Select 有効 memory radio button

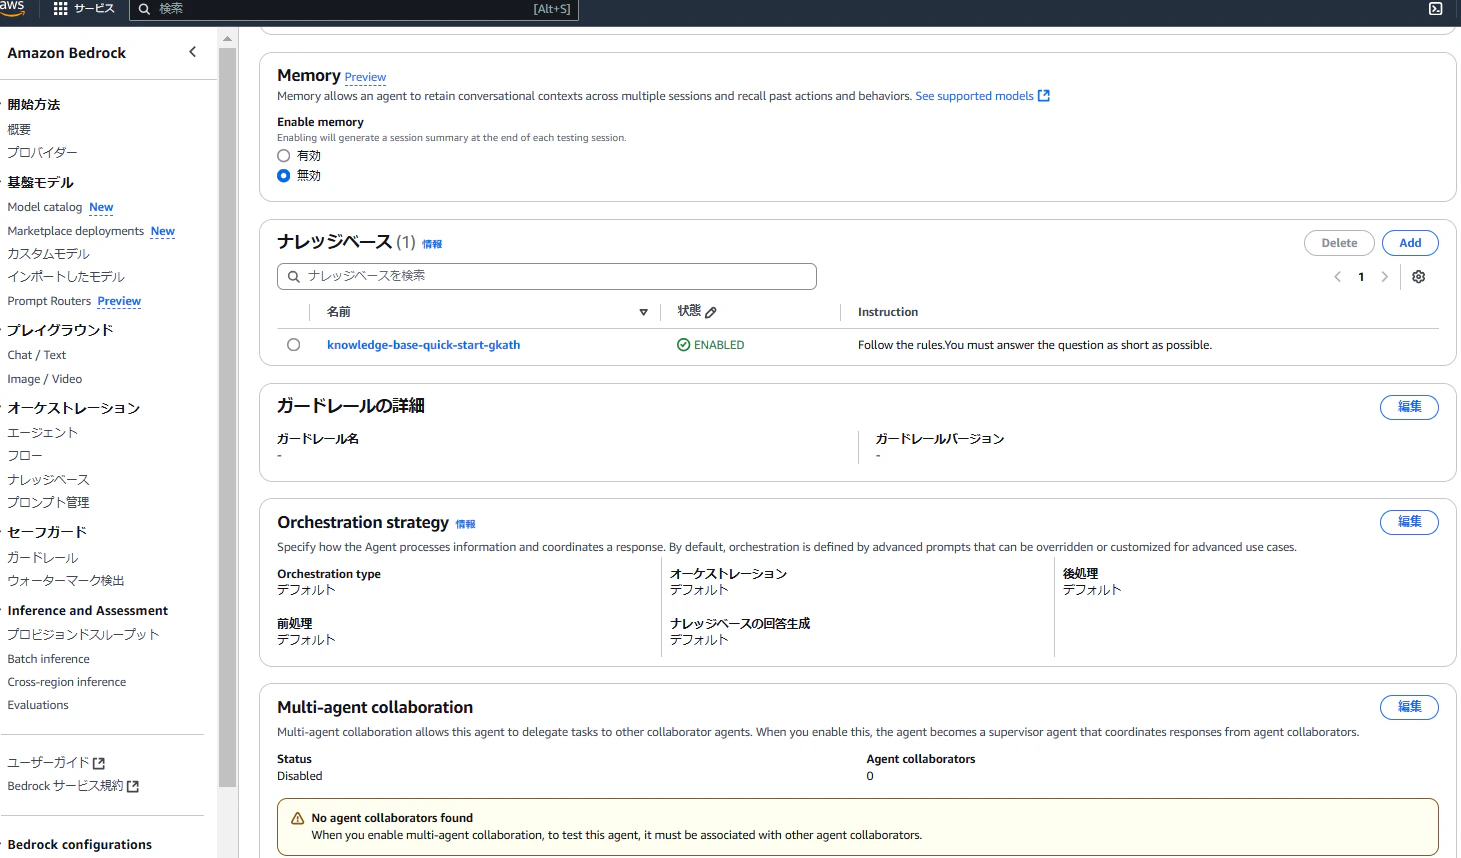tap(284, 156)
